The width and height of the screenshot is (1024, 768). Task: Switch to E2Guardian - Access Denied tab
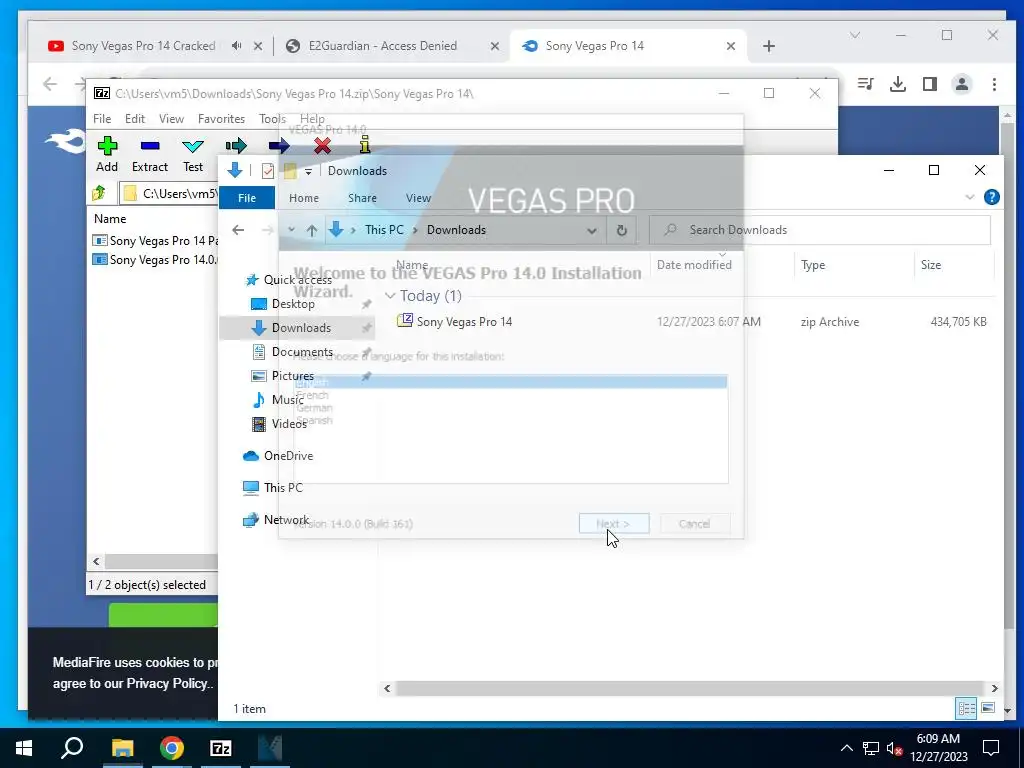(382, 46)
